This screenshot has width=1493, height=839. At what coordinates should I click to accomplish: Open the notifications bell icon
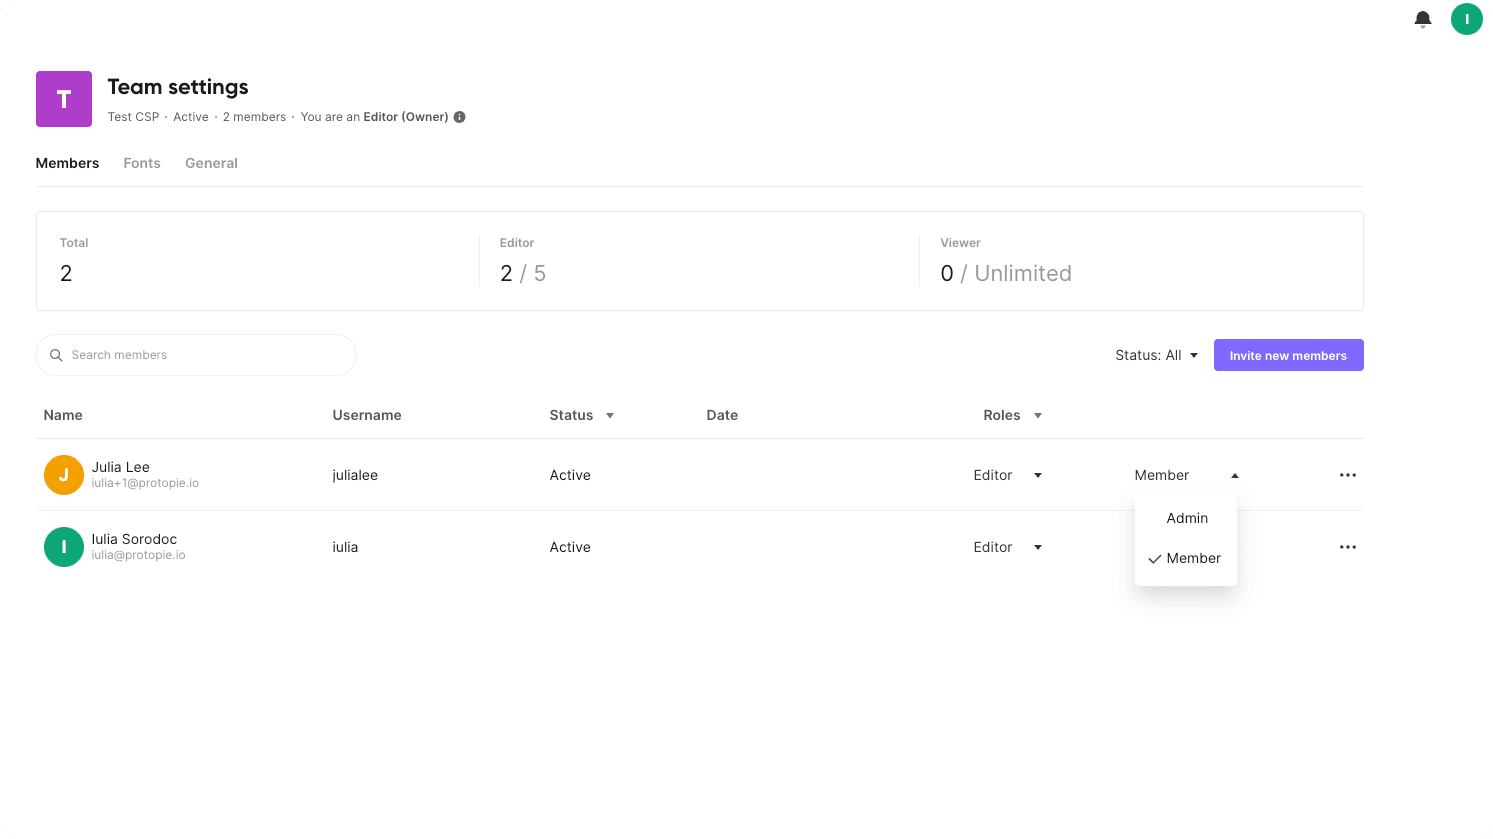click(1422, 19)
